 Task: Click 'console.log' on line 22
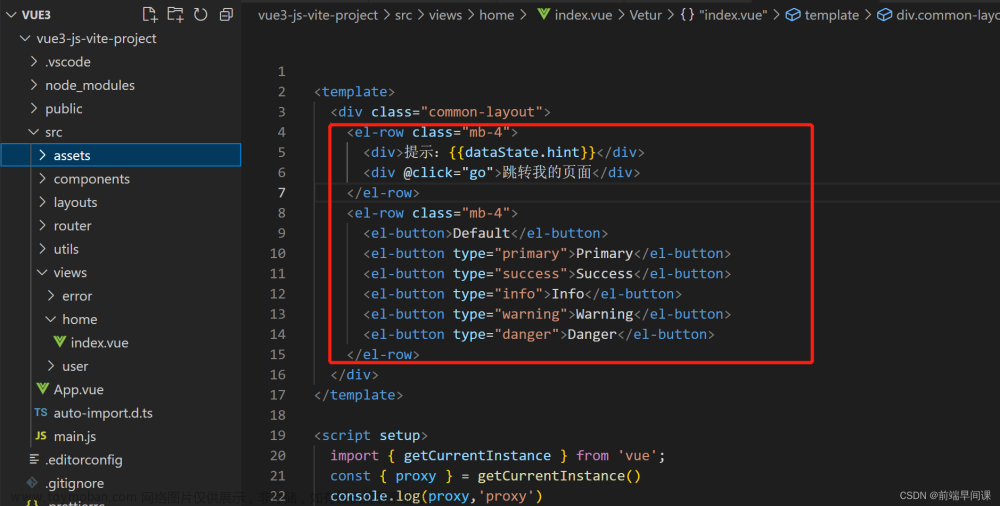(374, 496)
